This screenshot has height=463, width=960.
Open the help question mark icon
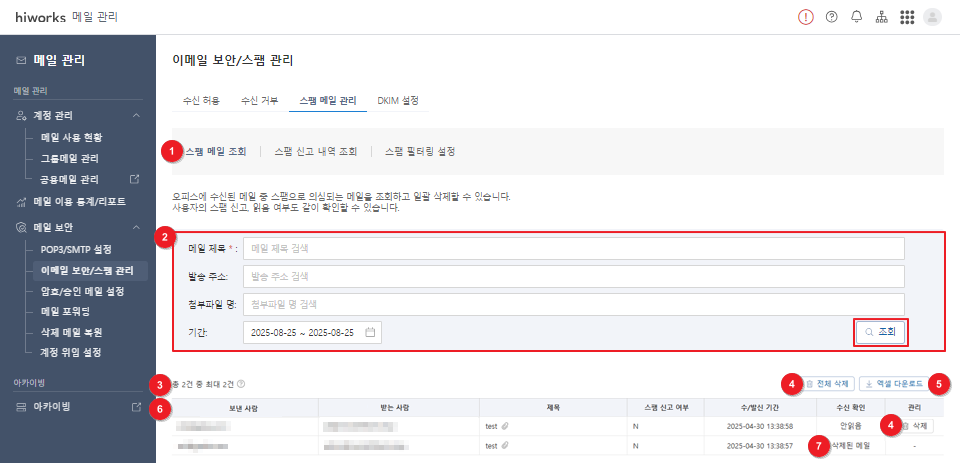pos(831,17)
